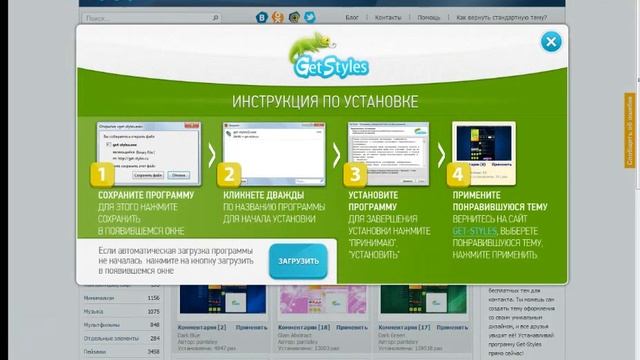Open the VK social icon

(262, 18)
